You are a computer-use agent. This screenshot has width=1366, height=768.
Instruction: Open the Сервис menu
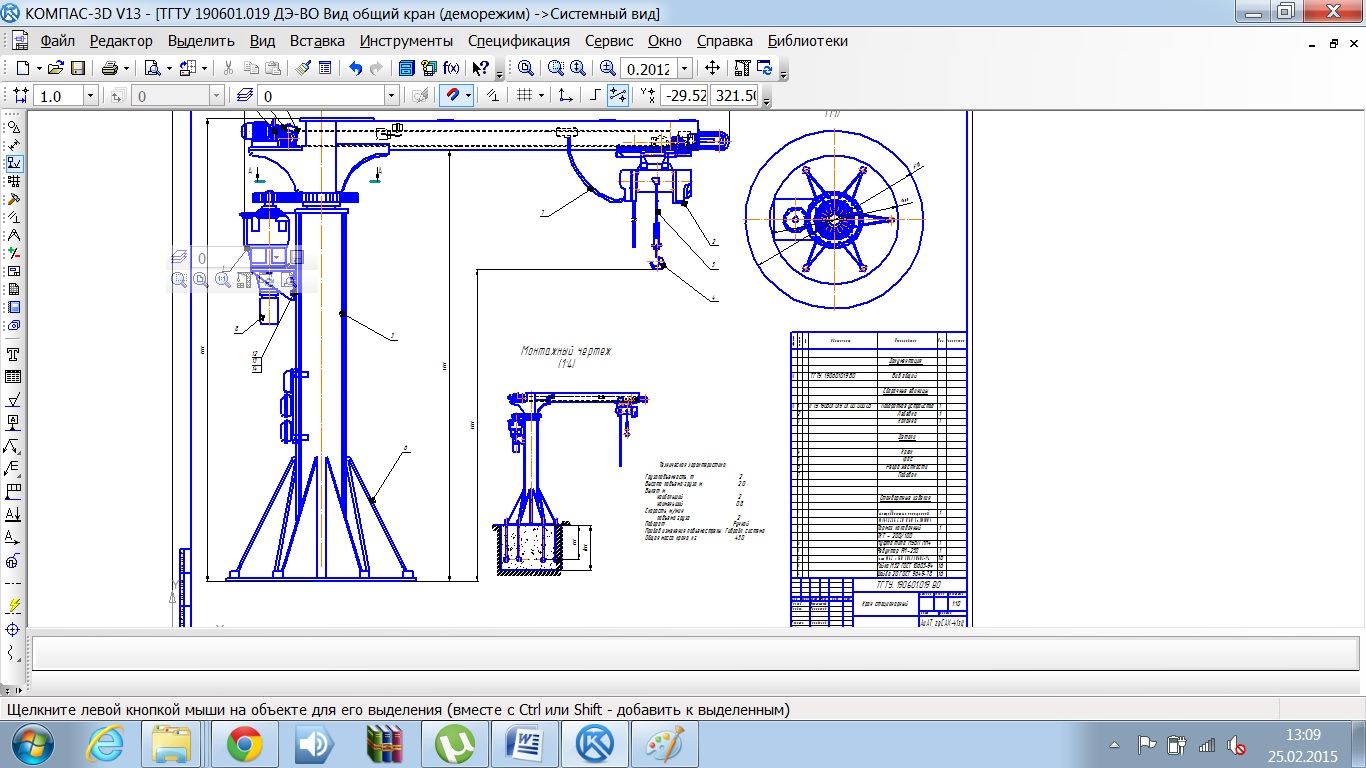click(x=609, y=41)
